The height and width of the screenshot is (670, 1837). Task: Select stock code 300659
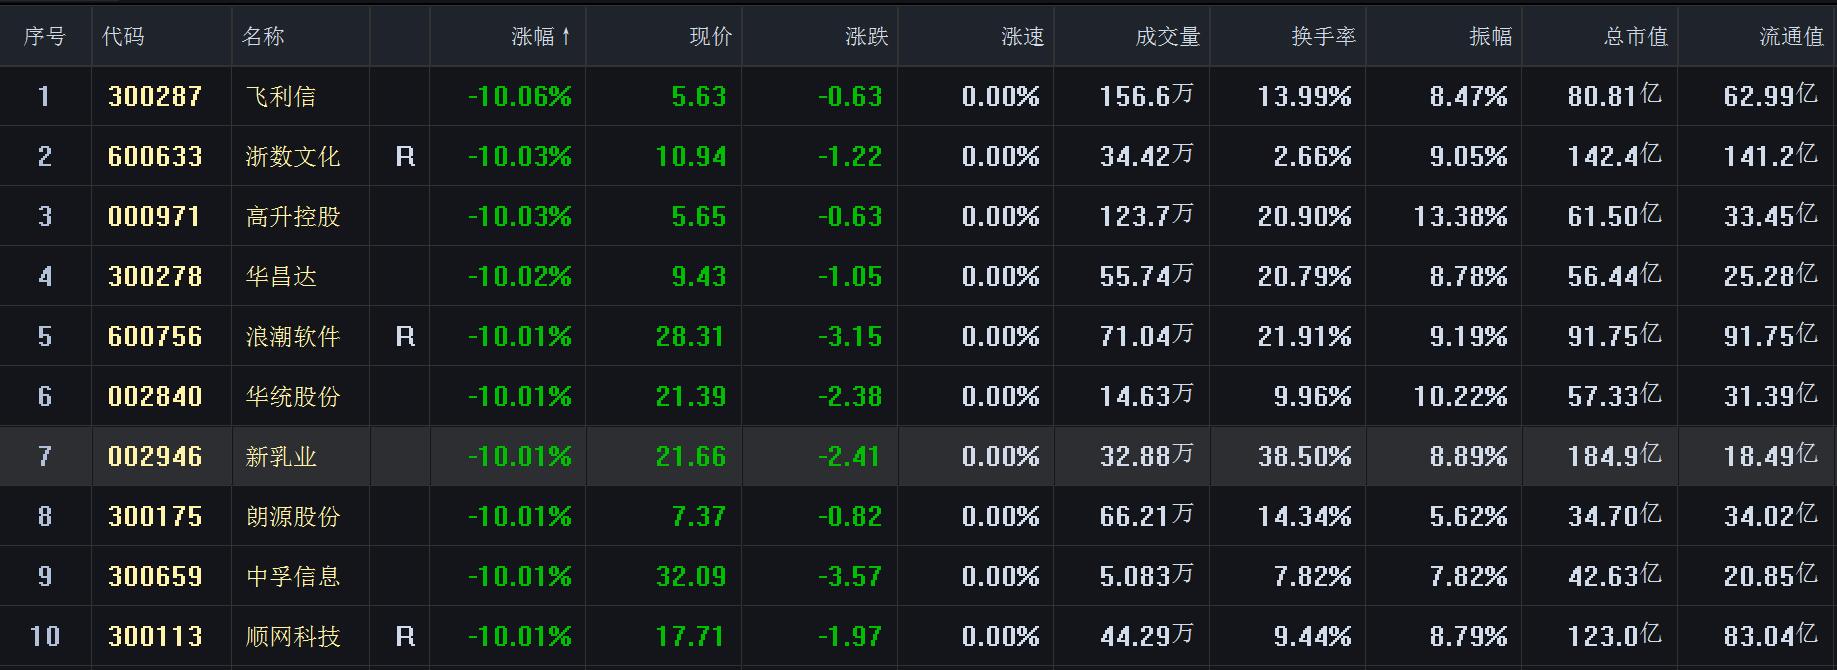coord(155,577)
